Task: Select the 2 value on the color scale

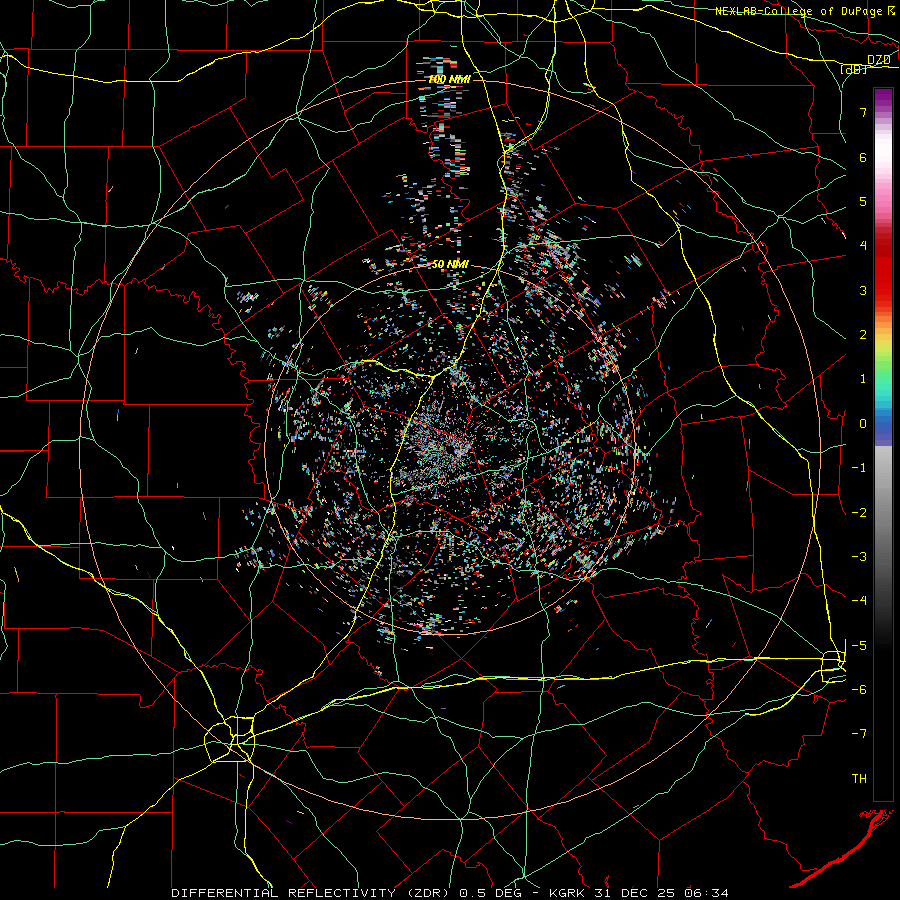Action: (x=863, y=335)
